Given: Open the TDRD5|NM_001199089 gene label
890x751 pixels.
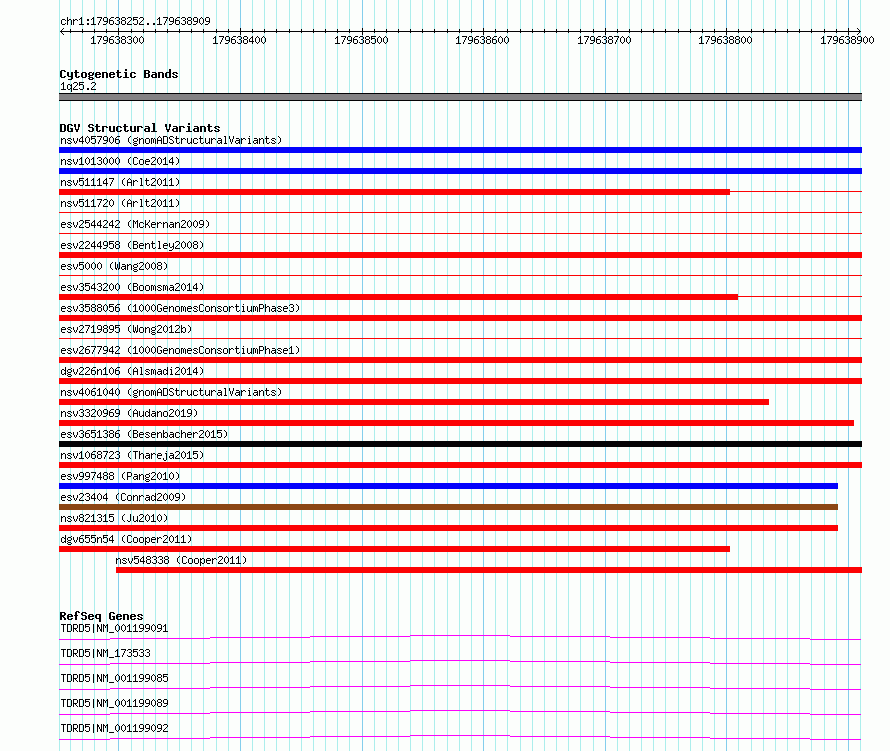Looking at the screenshot, I should [114, 703].
